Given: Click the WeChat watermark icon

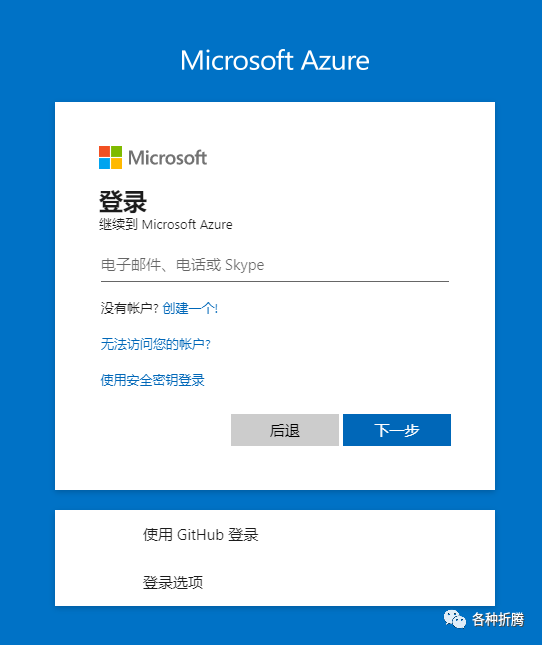Looking at the screenshot, I should (454, 619).
